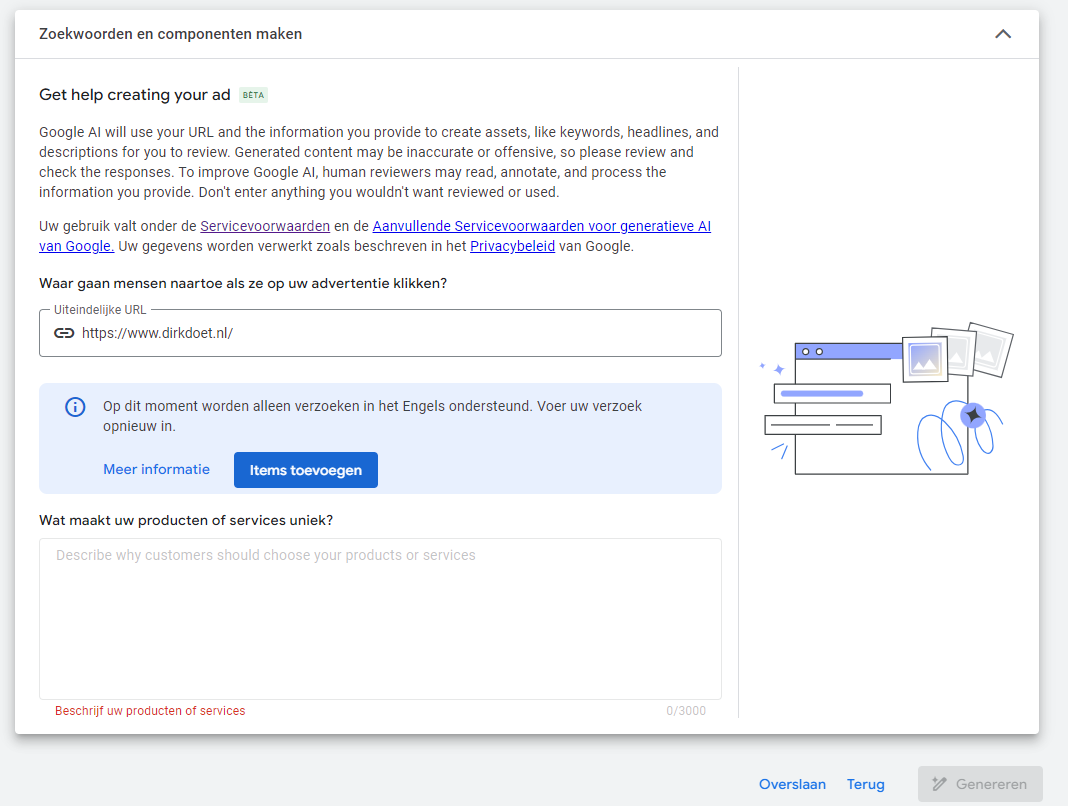Open the Meer informatie link
The width and height of the screenshot is (1068, 806).
tap(156, 469)
